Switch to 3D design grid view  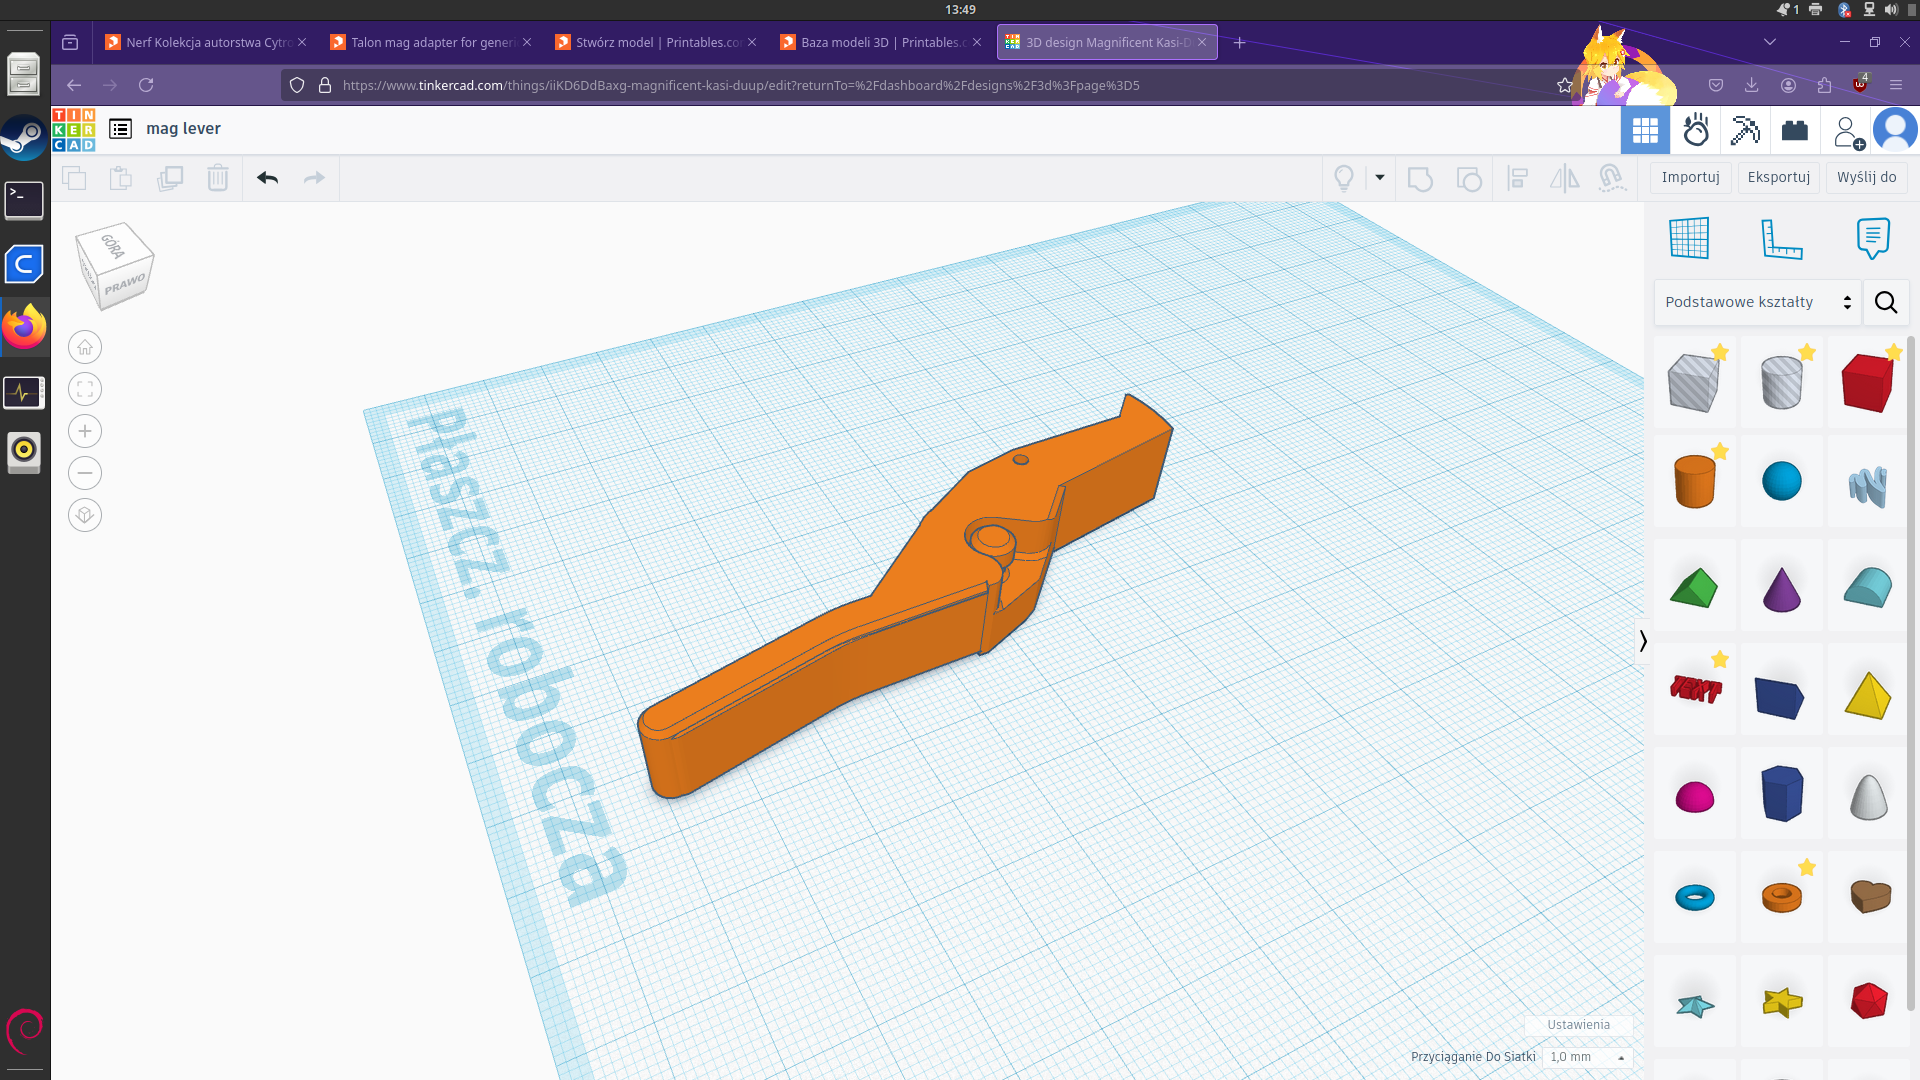1645,130
